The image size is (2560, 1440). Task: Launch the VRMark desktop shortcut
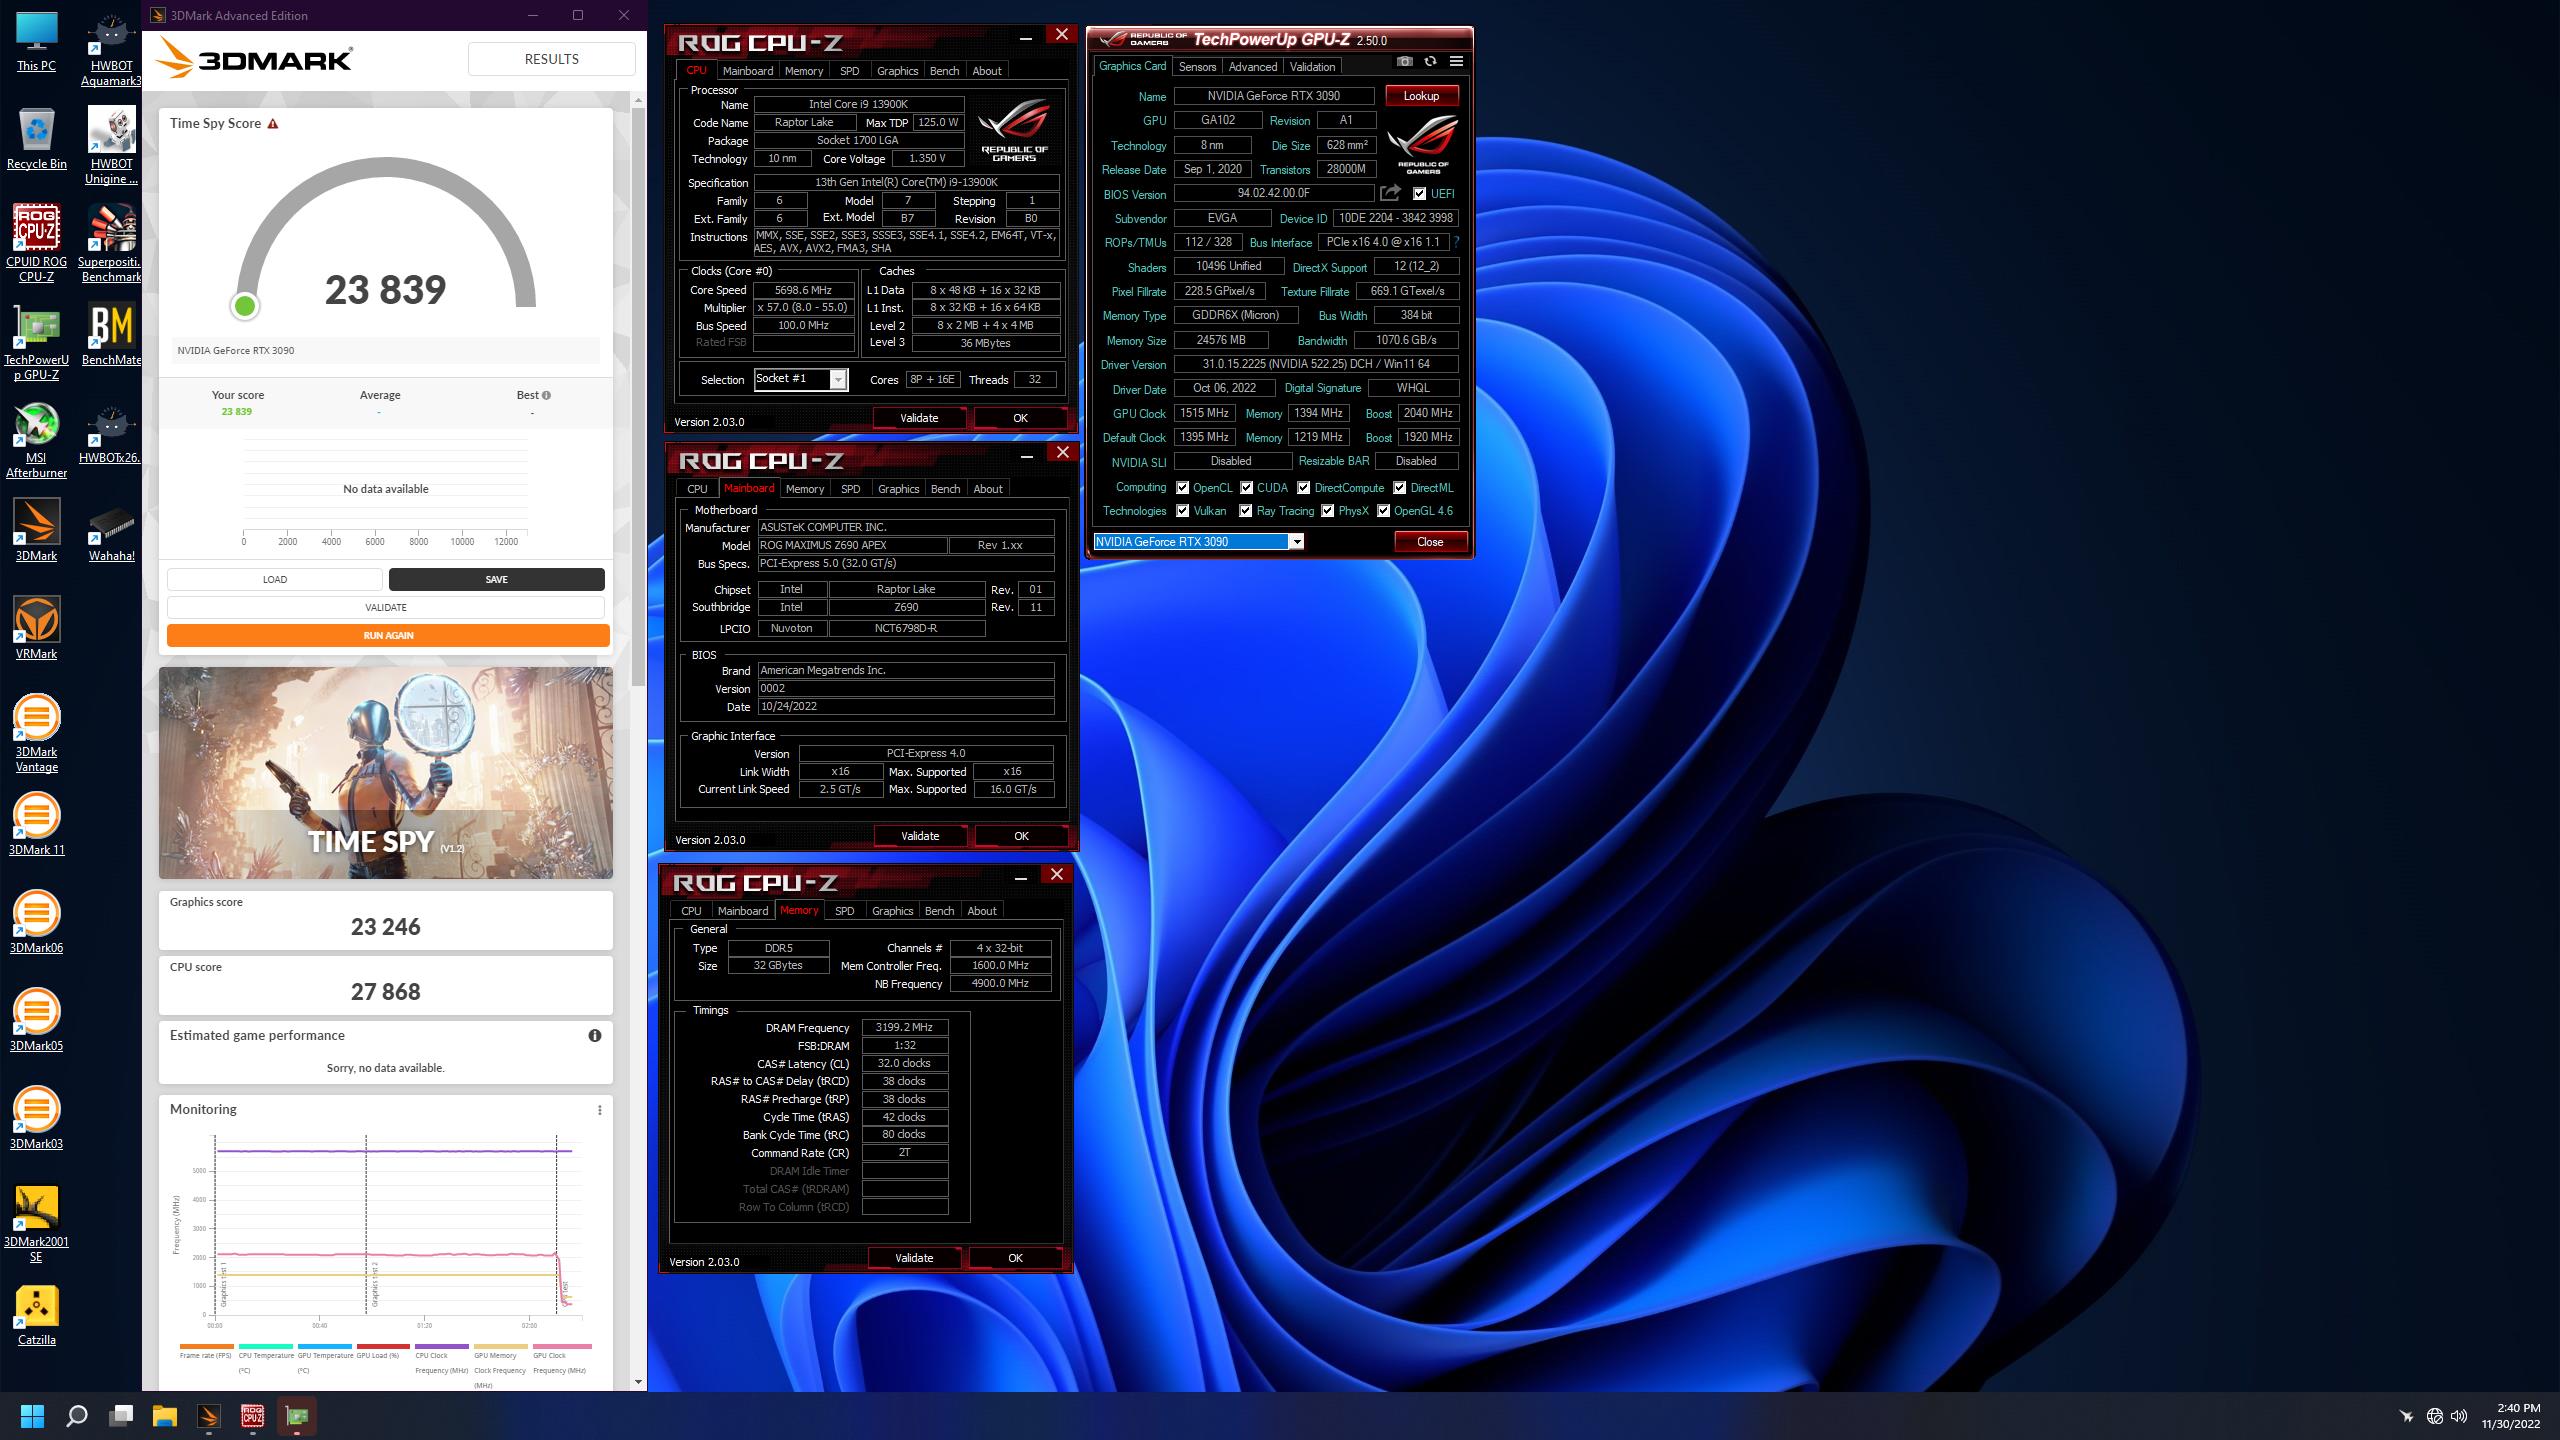[37, 628]
